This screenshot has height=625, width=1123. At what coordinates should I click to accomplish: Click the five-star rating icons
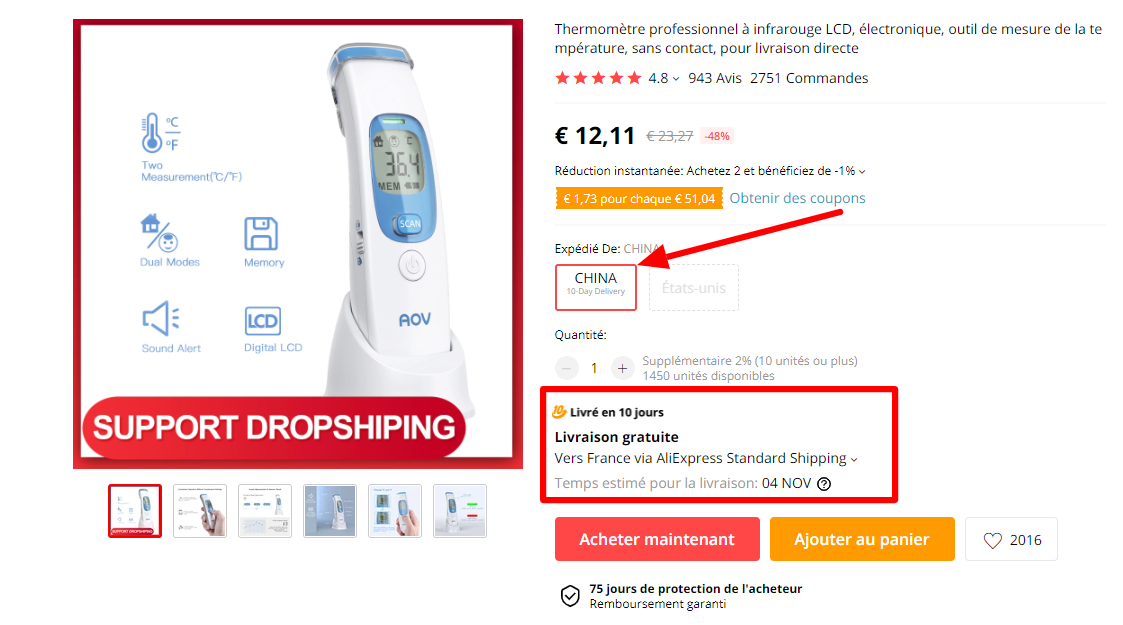[598, 78]
